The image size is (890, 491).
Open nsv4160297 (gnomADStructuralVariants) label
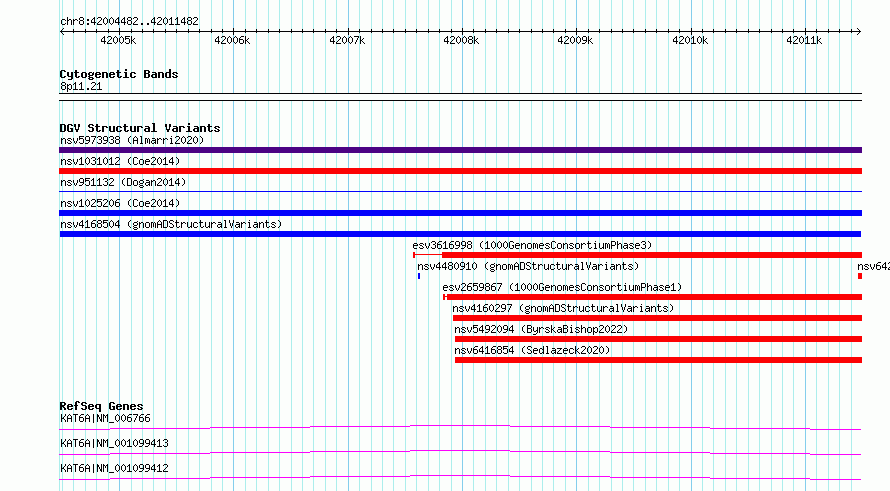(563, 308)
